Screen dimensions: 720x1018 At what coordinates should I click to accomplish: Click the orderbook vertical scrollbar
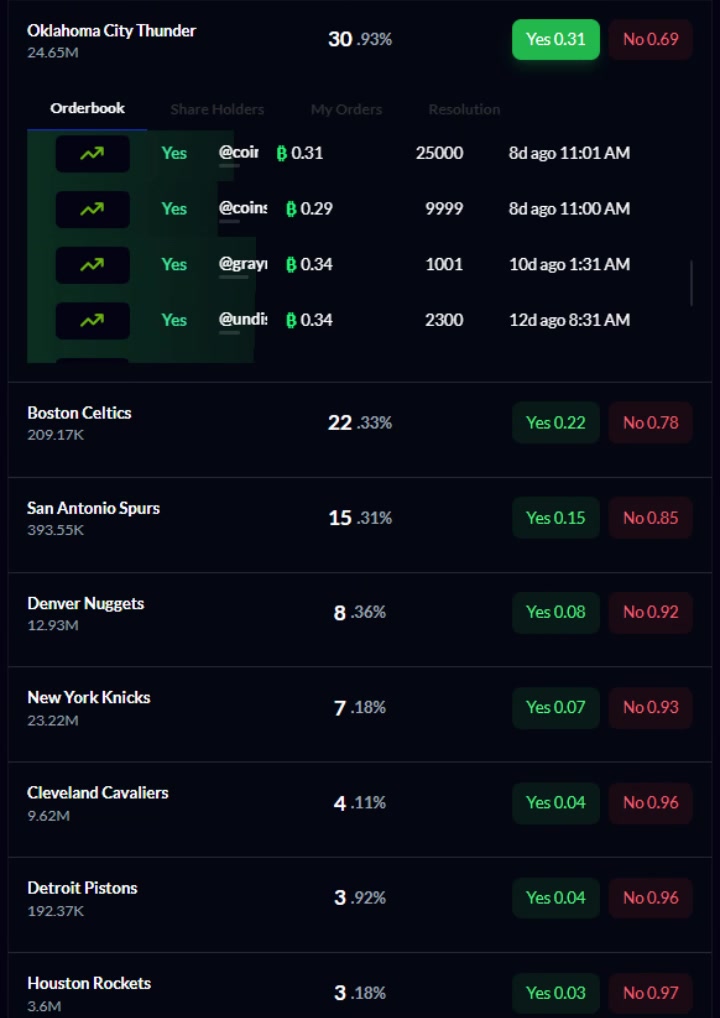[691, 283]
